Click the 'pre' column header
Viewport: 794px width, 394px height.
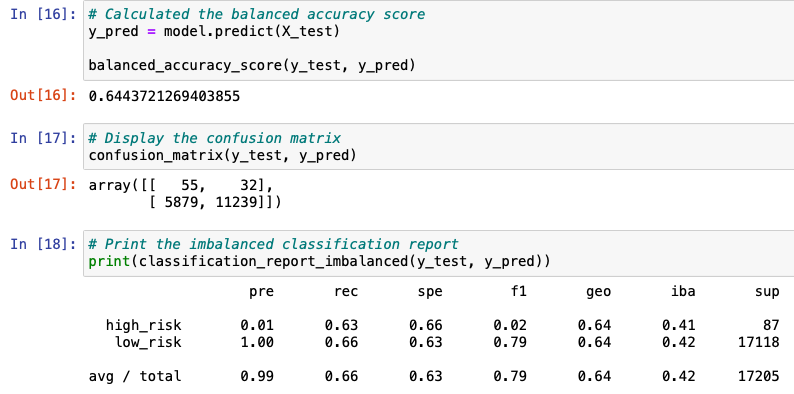point(261,292)
